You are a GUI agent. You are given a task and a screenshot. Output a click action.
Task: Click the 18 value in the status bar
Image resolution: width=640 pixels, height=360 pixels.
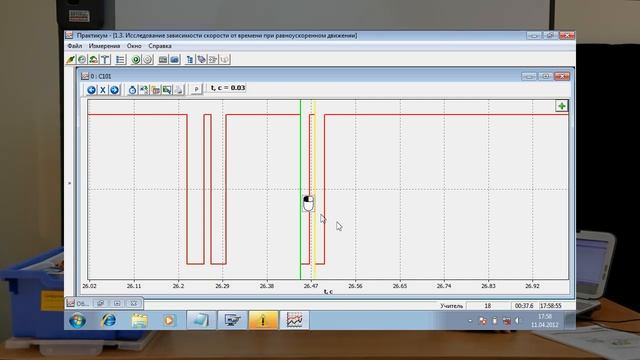488,306
